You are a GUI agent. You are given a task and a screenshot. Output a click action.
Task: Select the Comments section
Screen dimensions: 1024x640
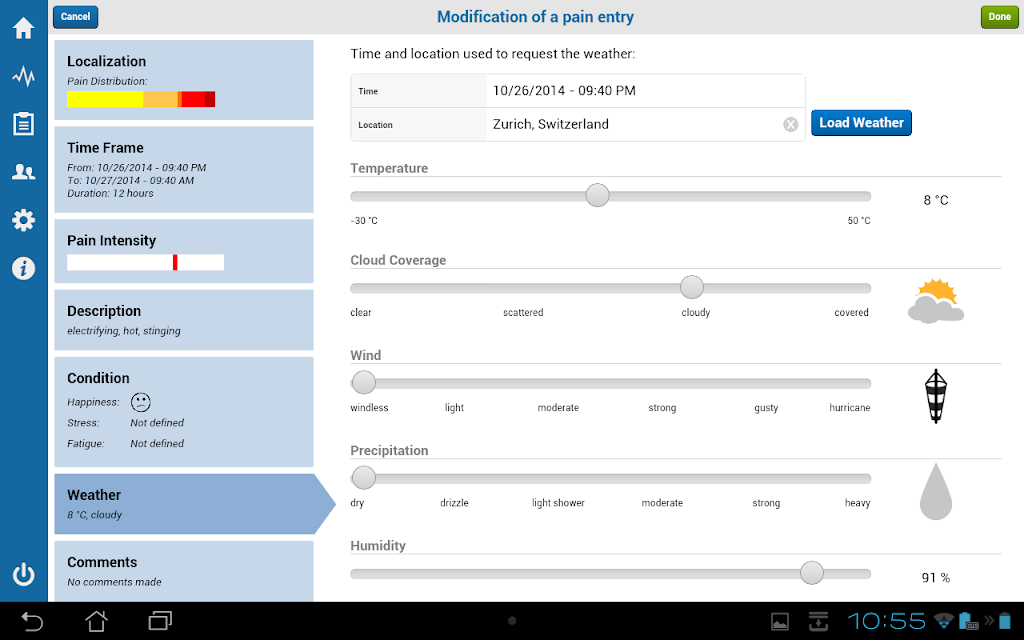click(184, 571)
